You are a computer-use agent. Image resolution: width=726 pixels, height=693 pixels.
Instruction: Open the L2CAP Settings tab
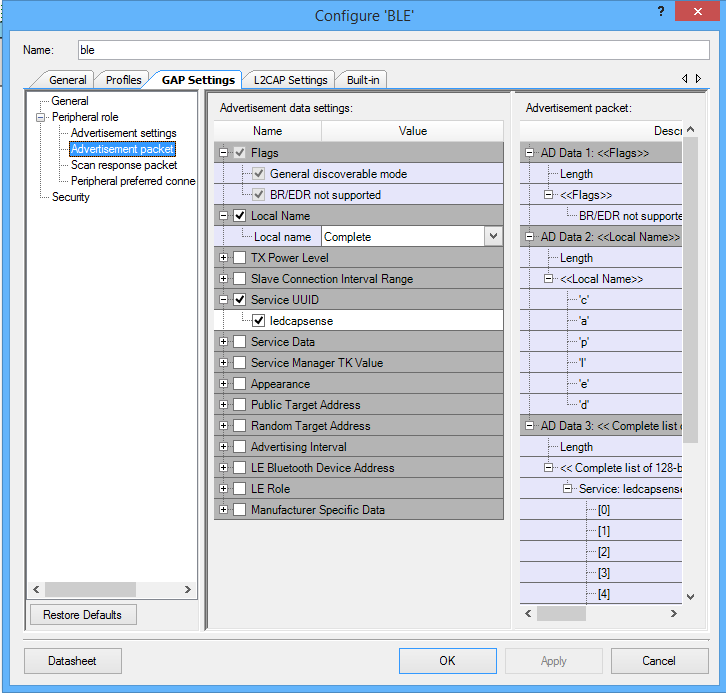click(290, 80)
